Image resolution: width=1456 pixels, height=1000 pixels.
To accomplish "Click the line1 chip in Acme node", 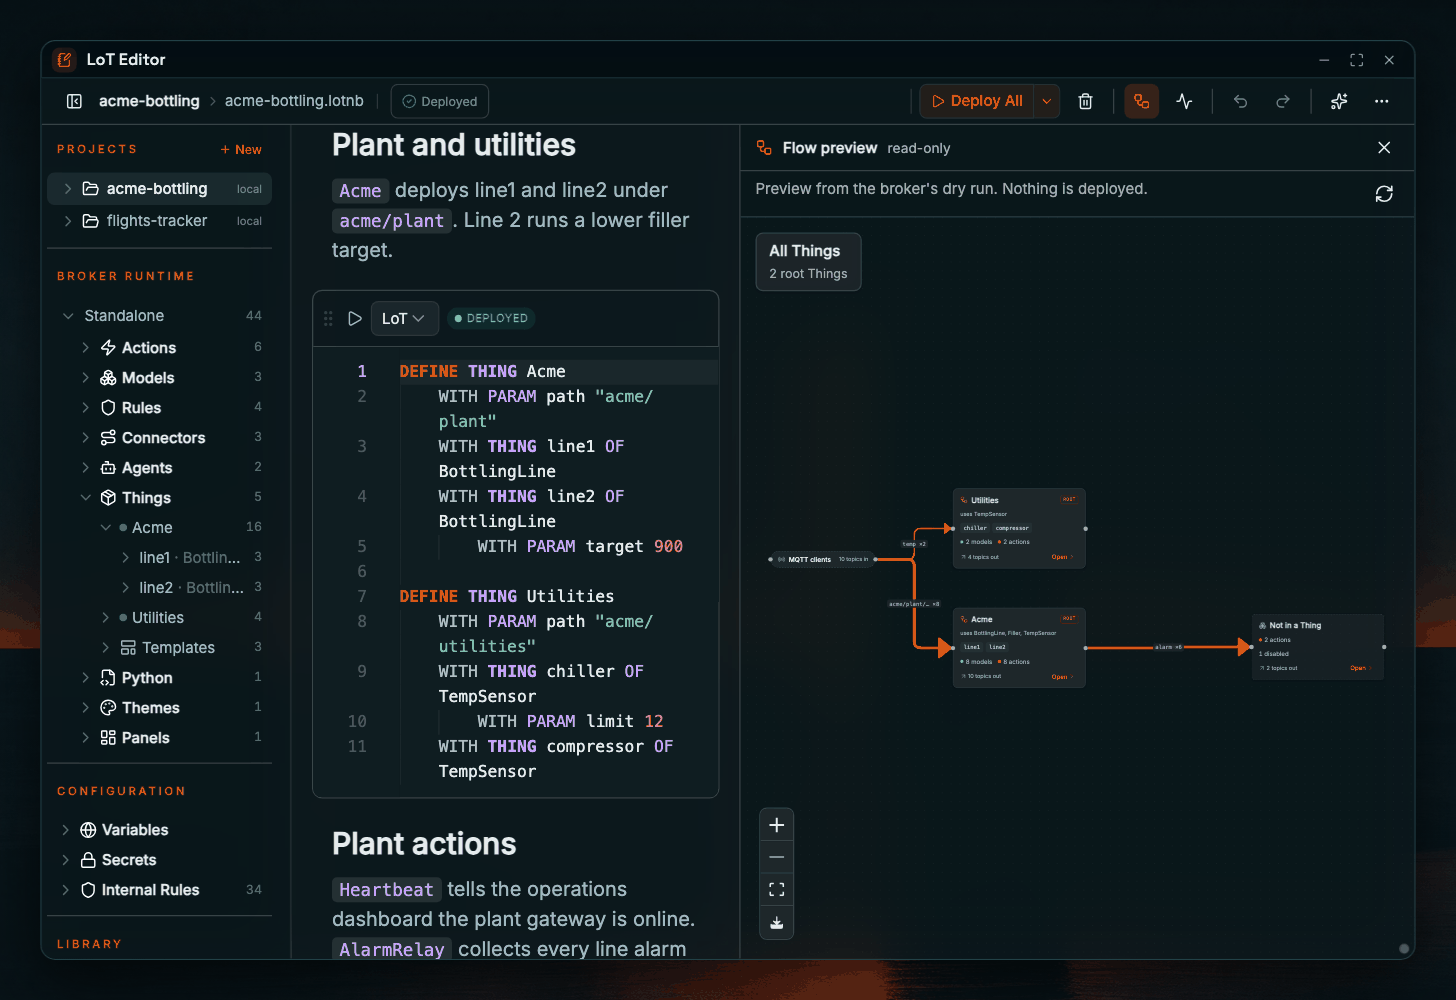I will point(972,647).
